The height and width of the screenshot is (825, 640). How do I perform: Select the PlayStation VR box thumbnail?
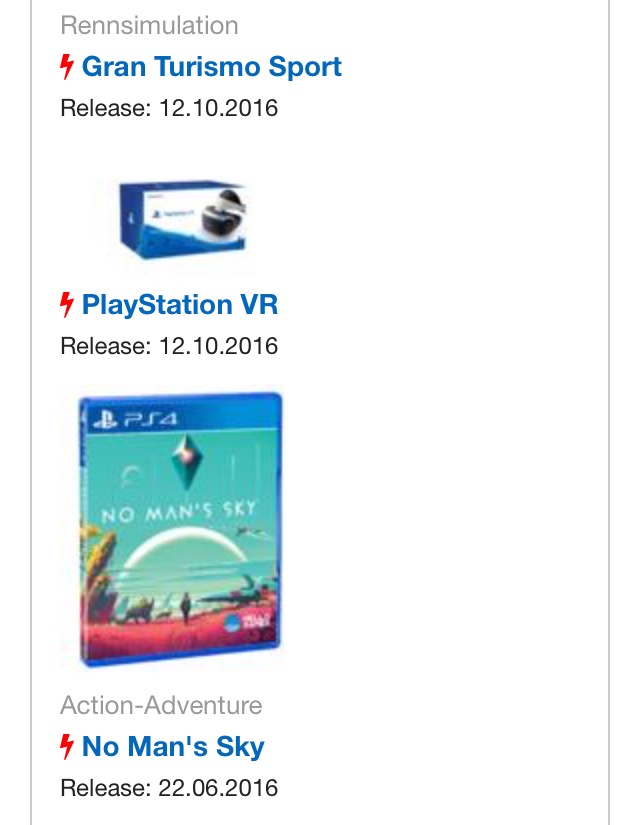click(x=182, y=219)
